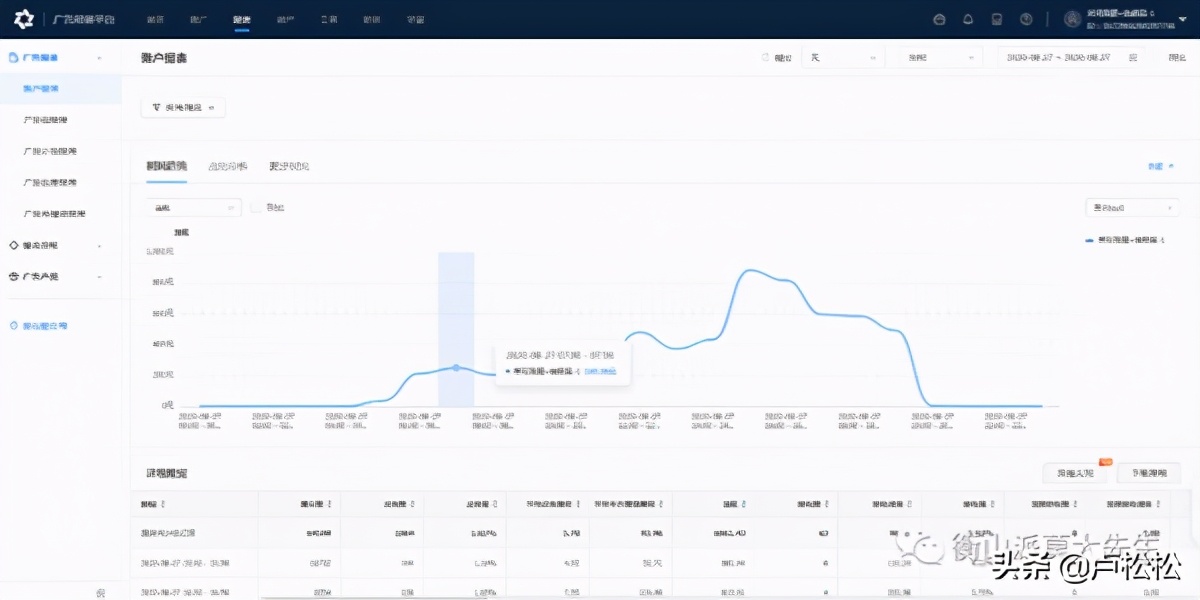
Task: Toggle the blue line series in chart legend
Action: point(1125,240)
